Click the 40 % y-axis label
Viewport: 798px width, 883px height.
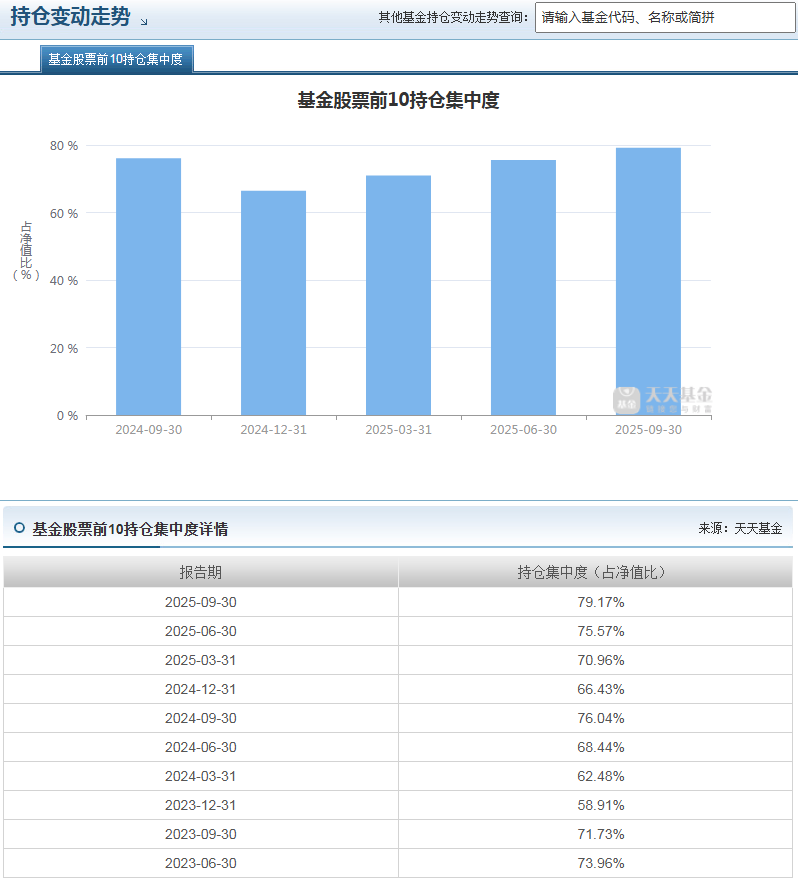64,280
